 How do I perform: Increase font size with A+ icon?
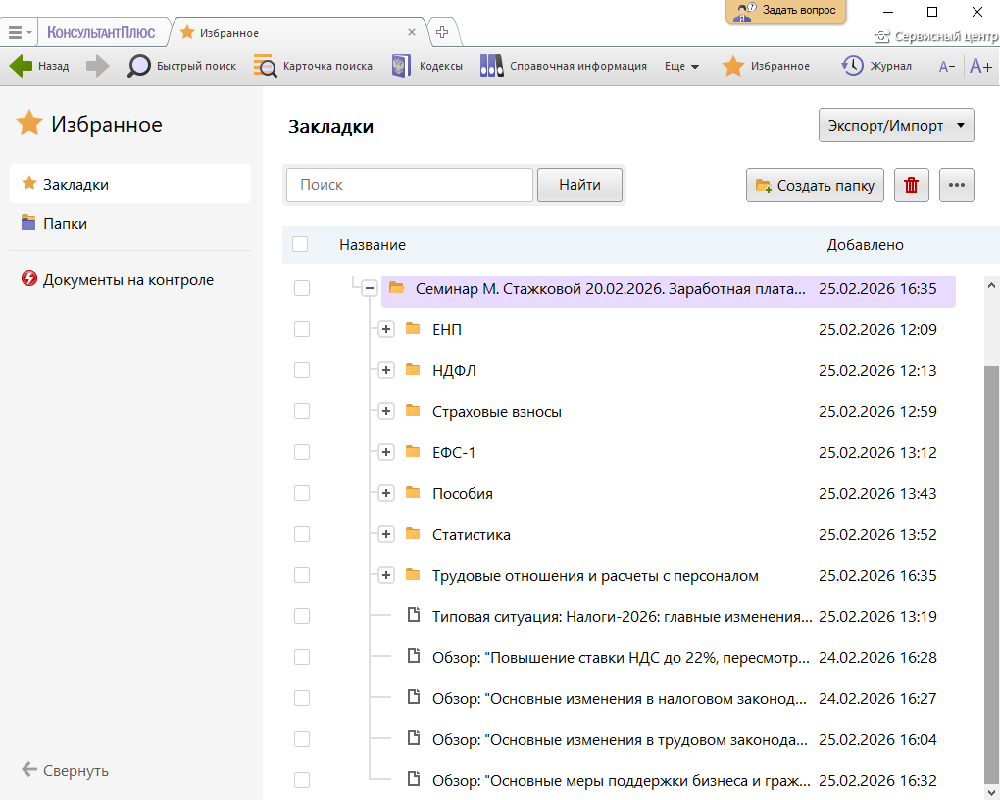point(981,66)
